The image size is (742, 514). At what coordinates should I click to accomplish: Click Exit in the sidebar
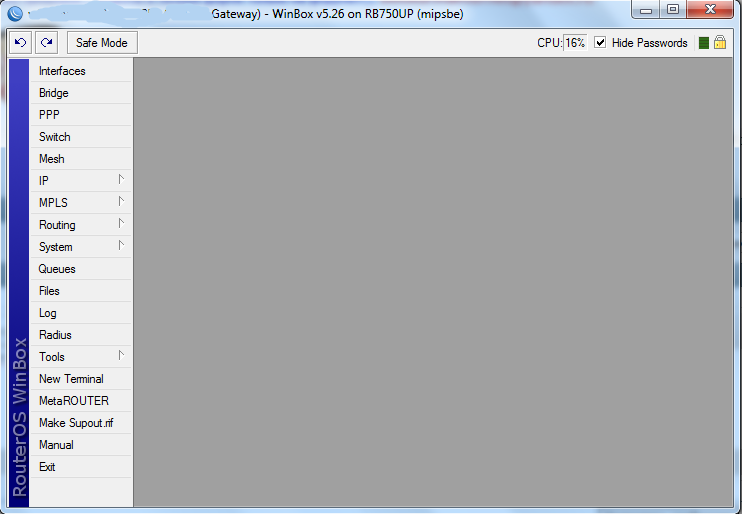click(x=81, y=467)
